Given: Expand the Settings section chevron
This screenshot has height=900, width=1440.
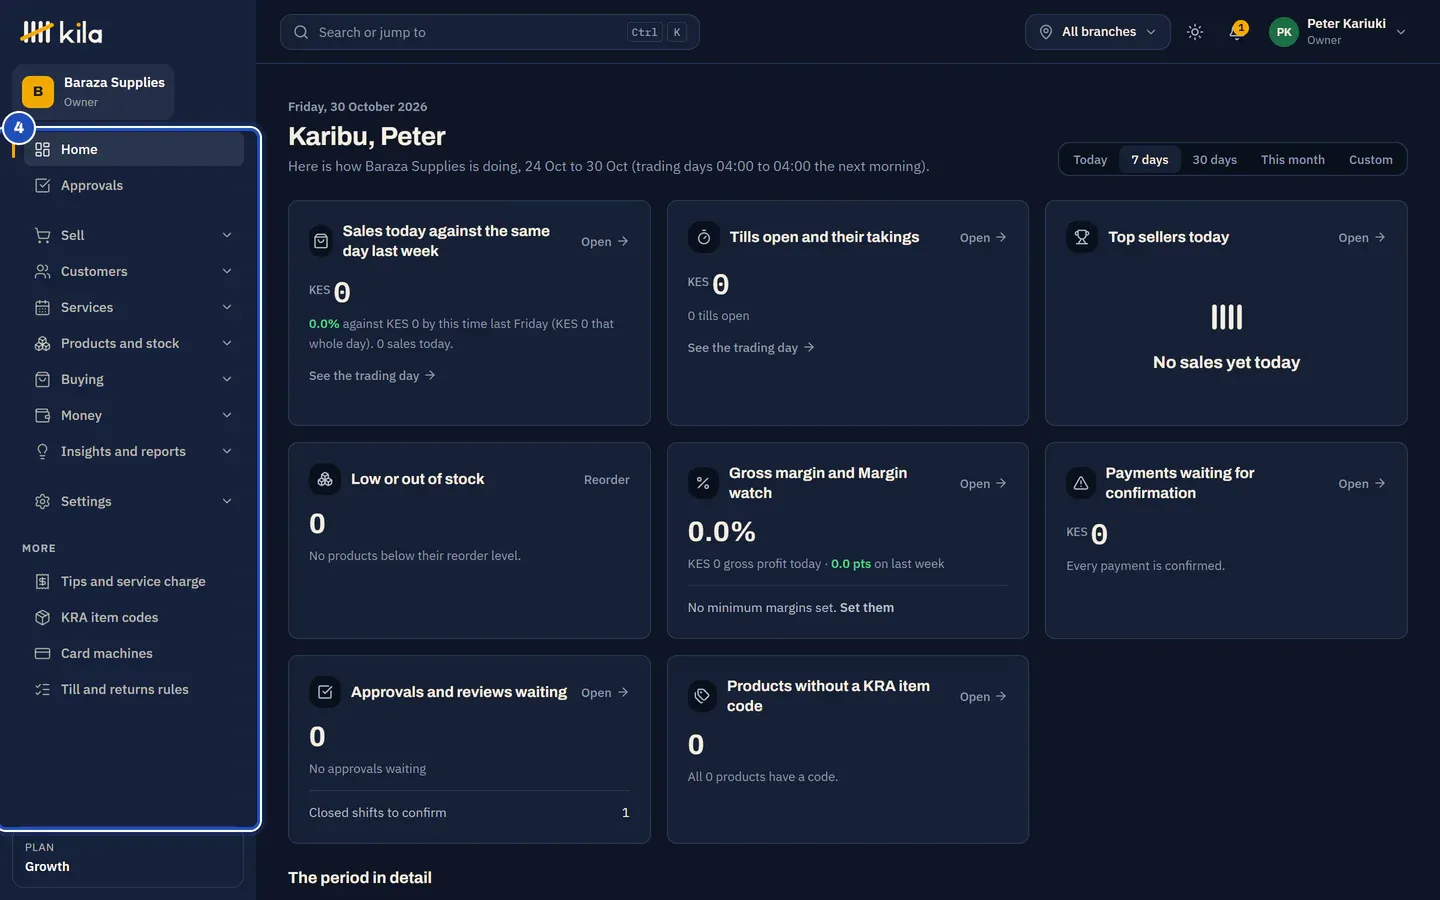Looking at the screenshot, I should tap(227, 501).
